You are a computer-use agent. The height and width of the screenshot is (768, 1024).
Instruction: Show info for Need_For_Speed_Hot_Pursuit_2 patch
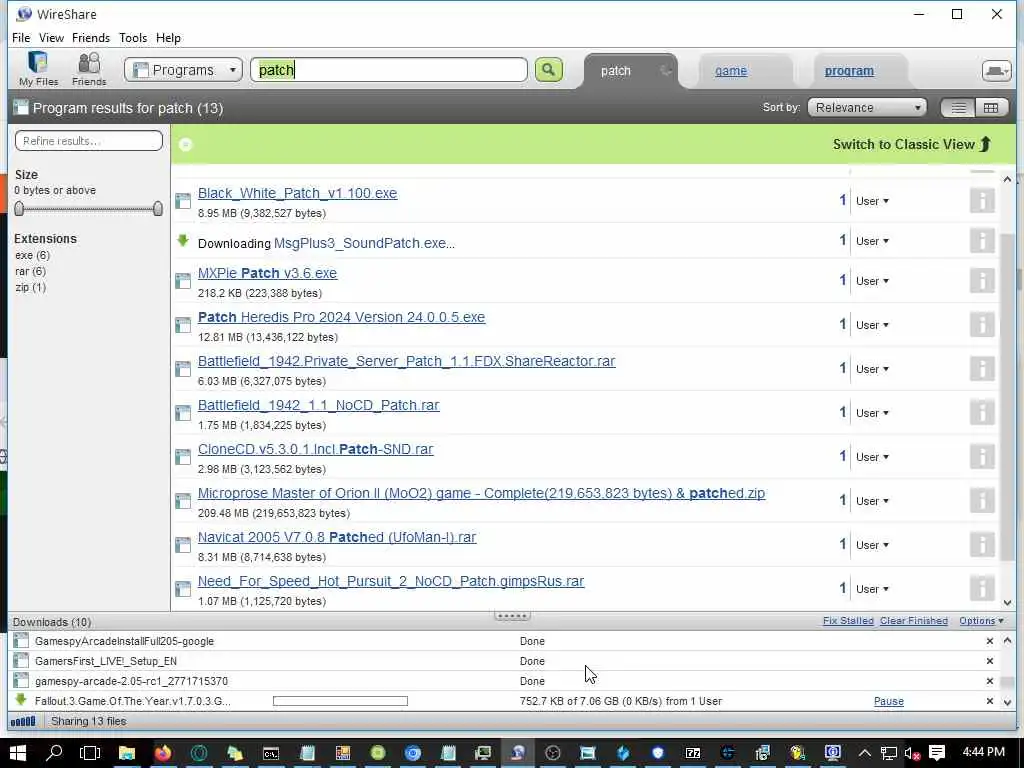(x=982, y=588)
